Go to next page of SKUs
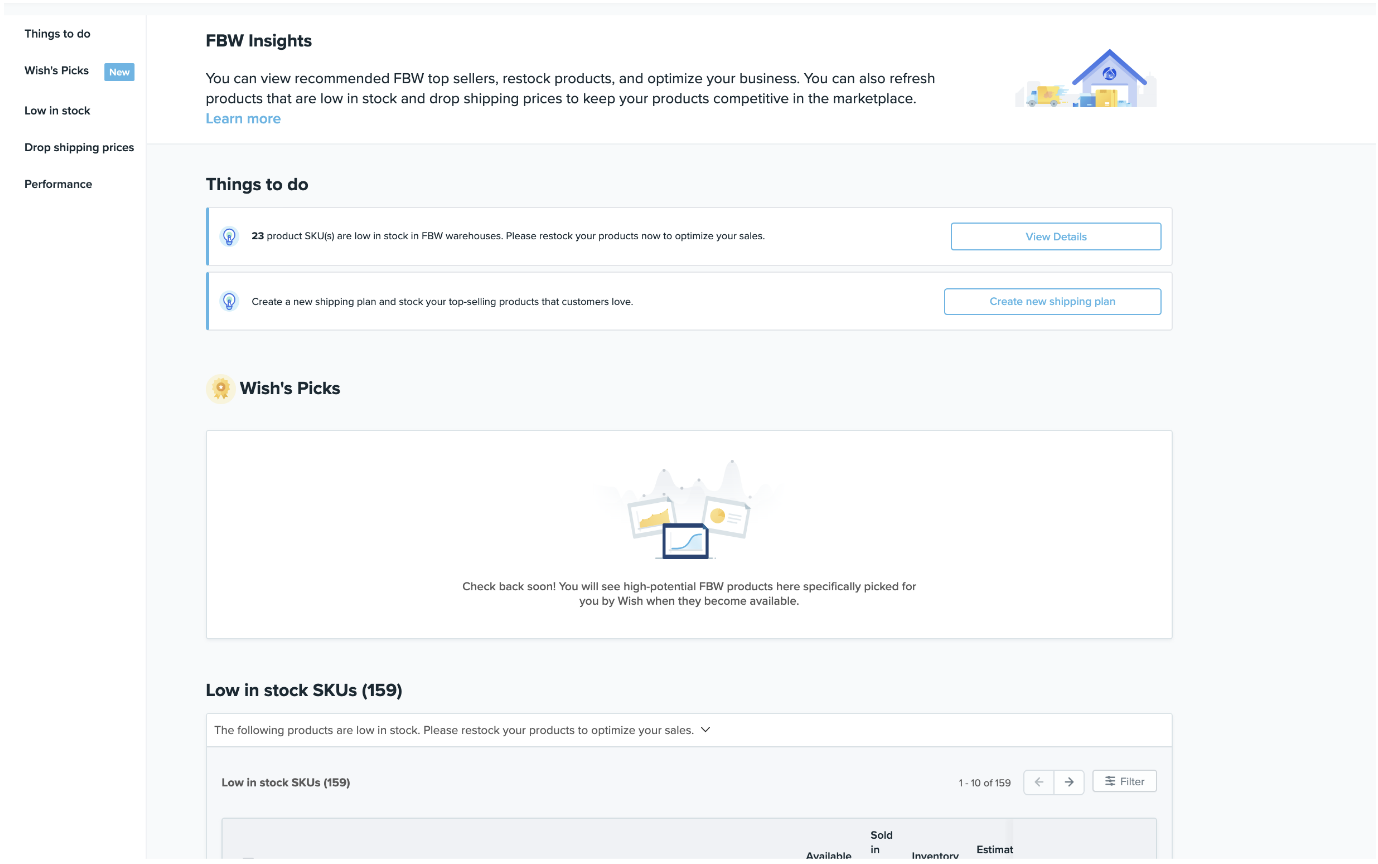The height and width of the screenshot is (864, 1378). point(1069,782)
